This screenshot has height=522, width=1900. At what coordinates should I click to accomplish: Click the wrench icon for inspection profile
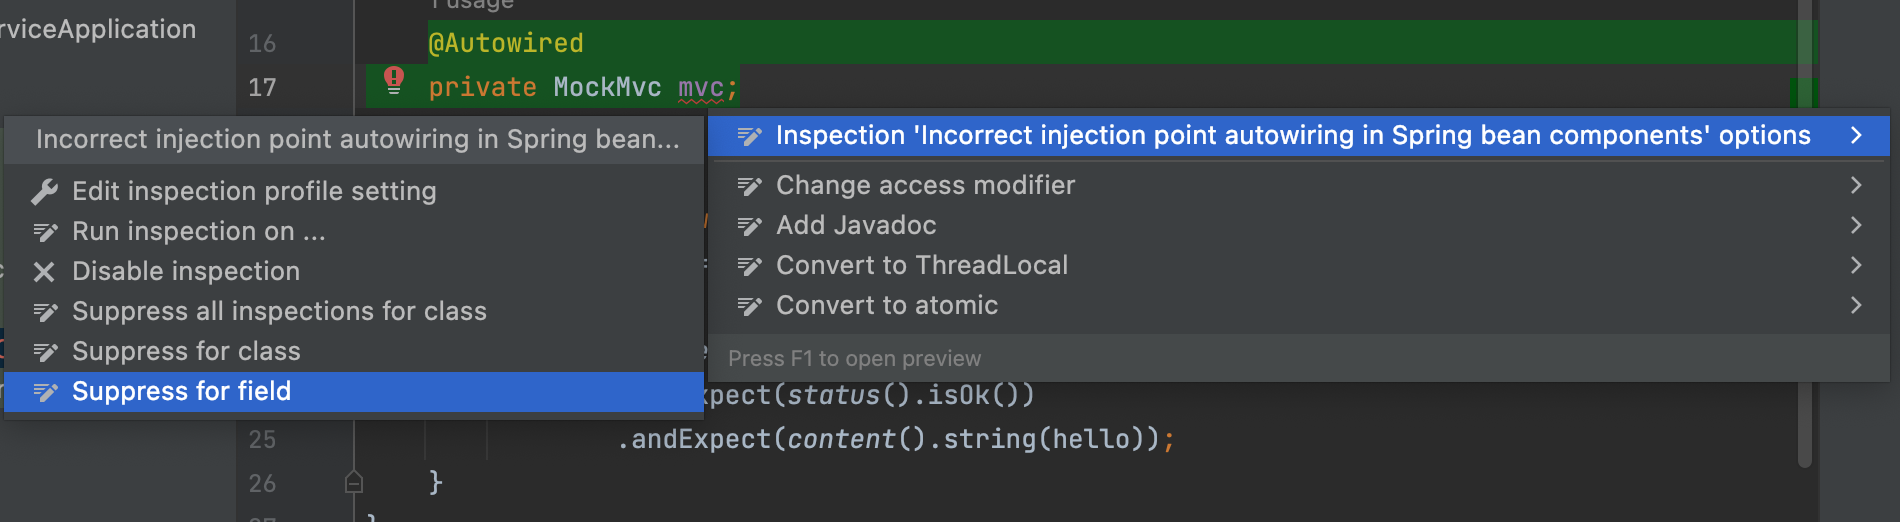45,191
